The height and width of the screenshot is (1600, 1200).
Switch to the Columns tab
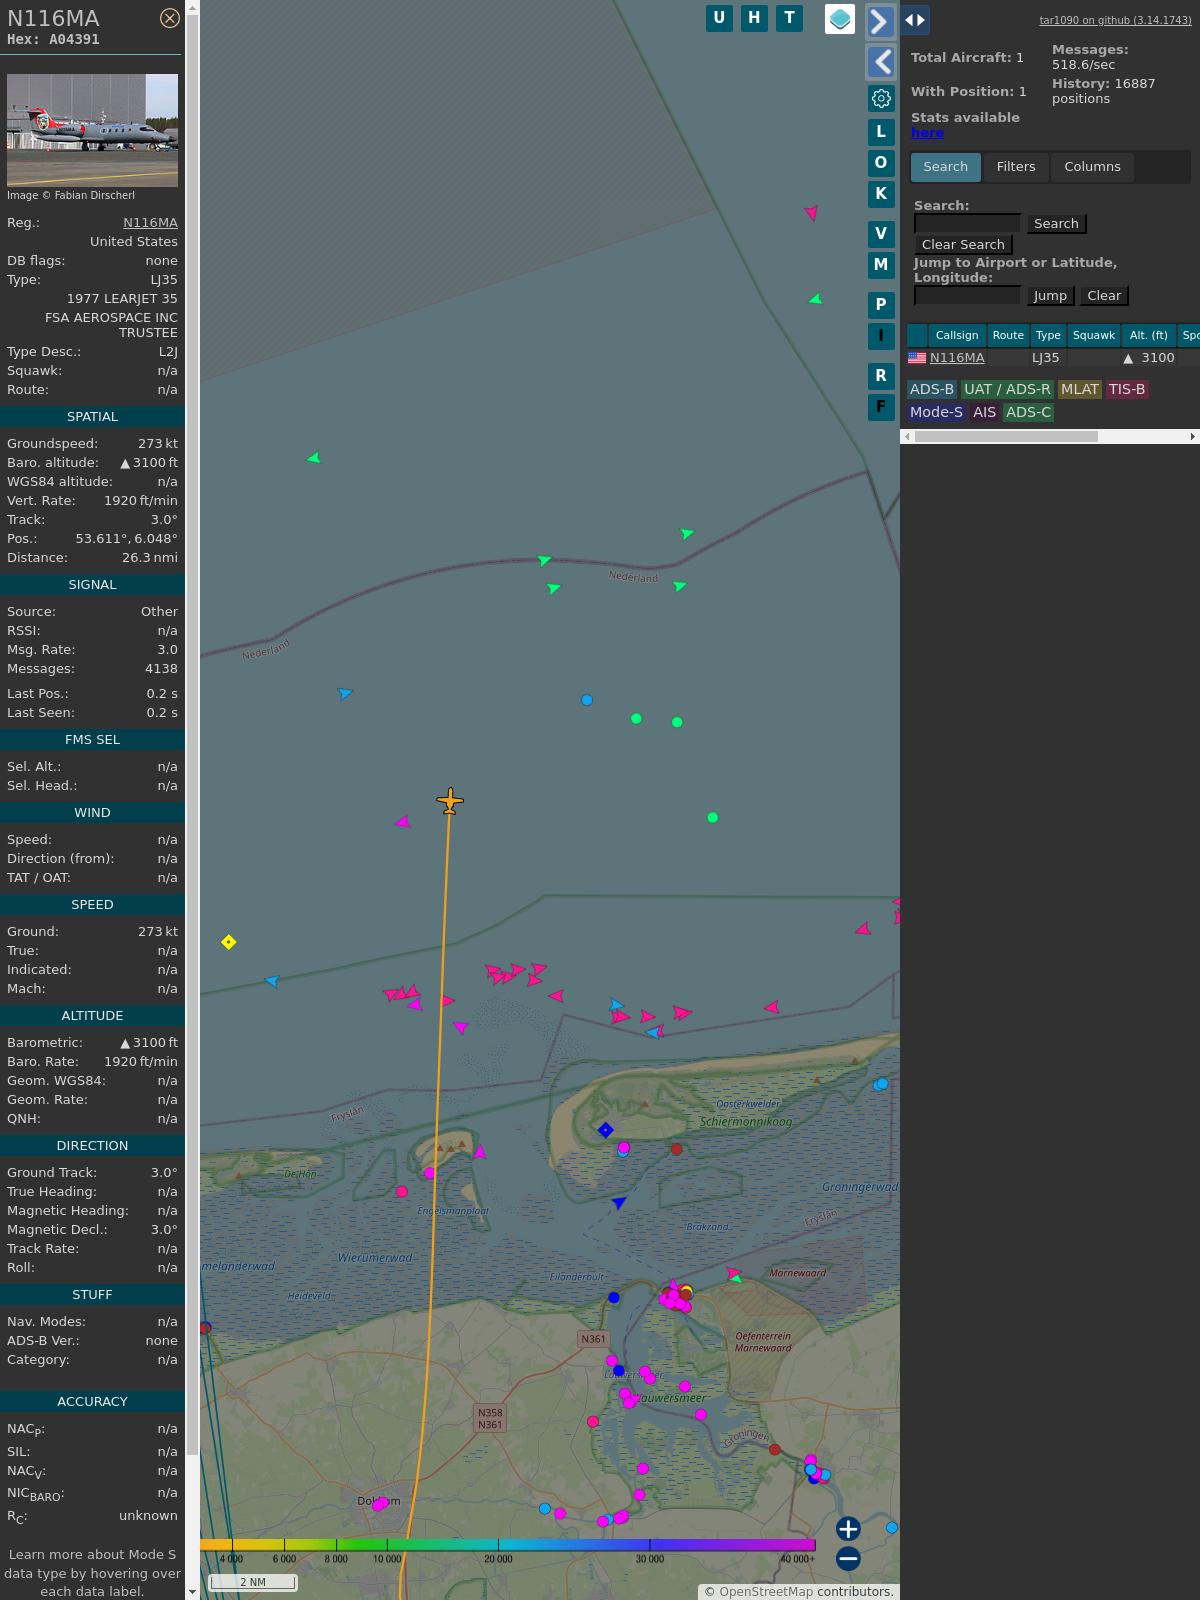coord(1092,167)
